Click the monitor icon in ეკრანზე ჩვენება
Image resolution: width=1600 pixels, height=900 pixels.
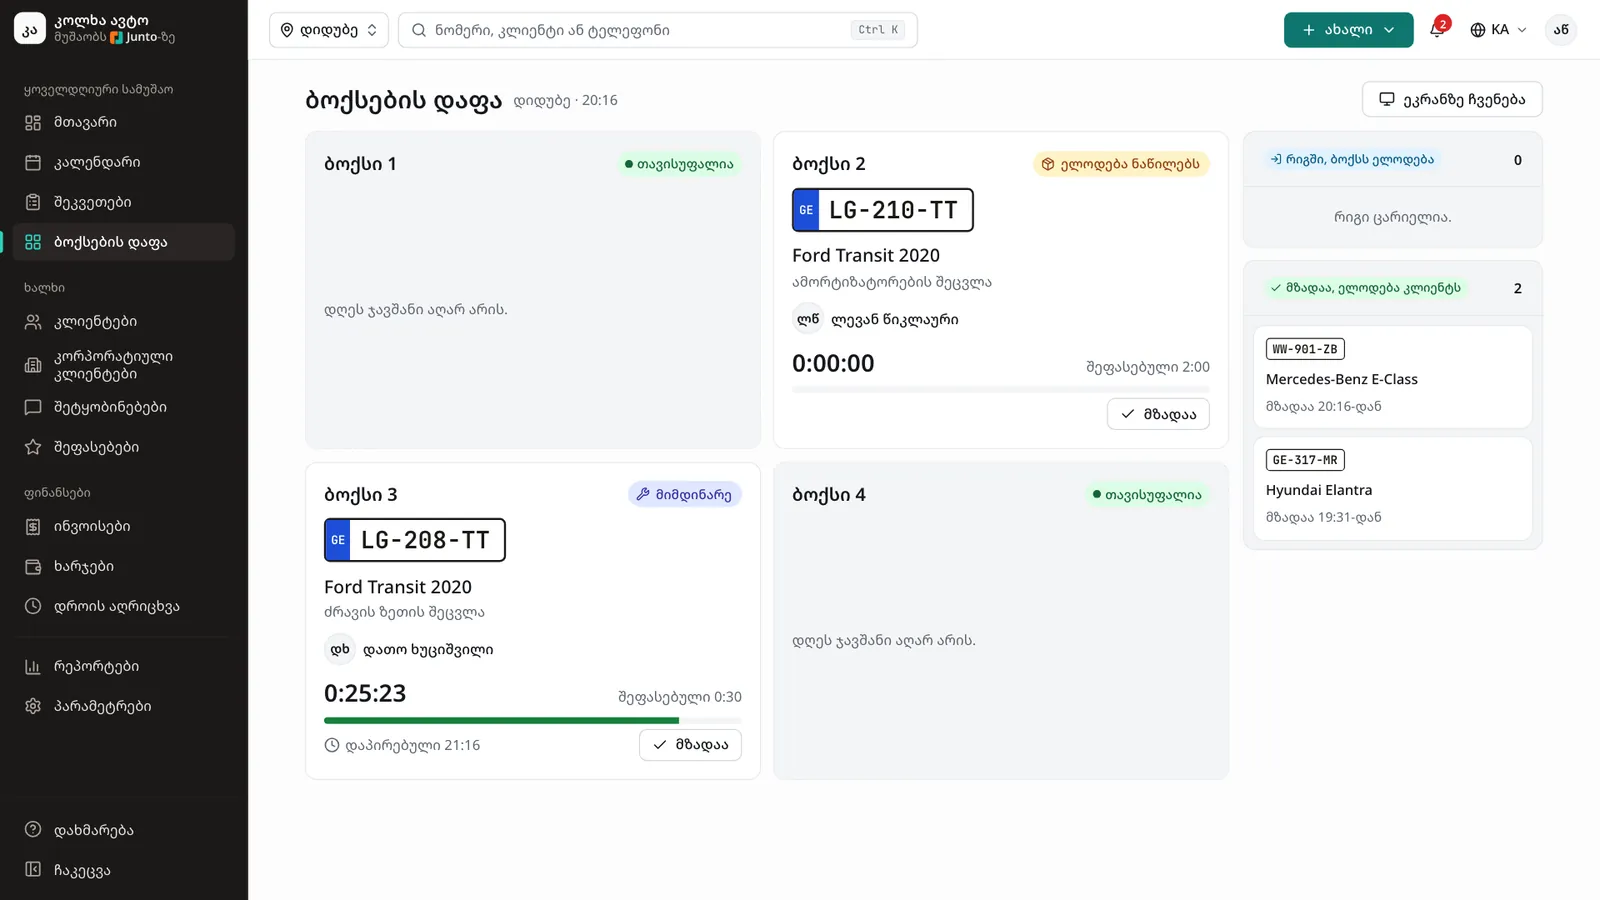point(1387,99)
